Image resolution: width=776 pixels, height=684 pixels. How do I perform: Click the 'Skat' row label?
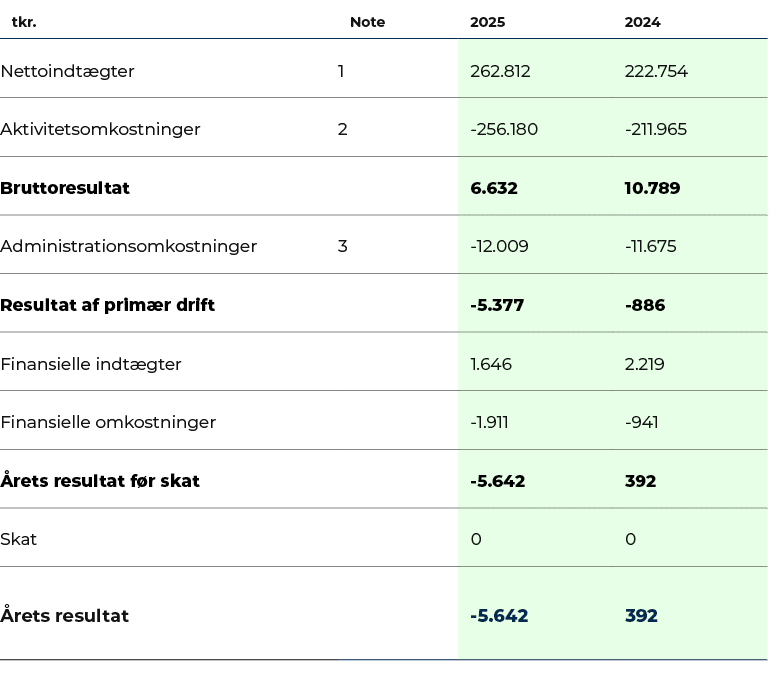(x=18, y=539)
